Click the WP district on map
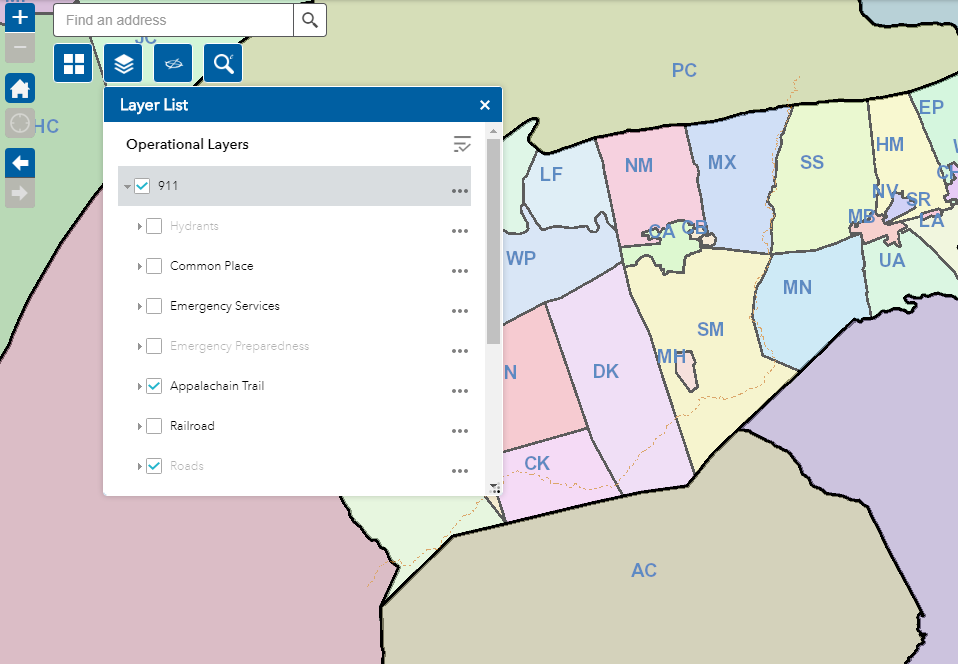 (521, 258)
